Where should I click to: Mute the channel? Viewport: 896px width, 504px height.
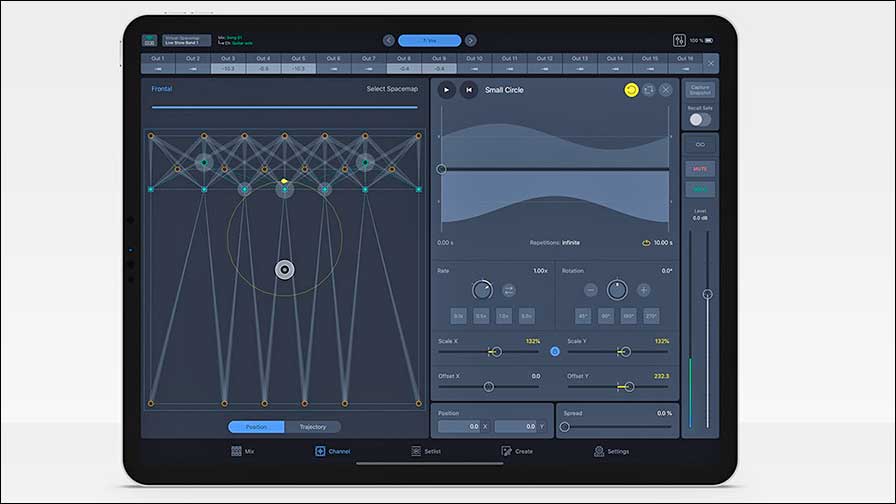[700, 169]
